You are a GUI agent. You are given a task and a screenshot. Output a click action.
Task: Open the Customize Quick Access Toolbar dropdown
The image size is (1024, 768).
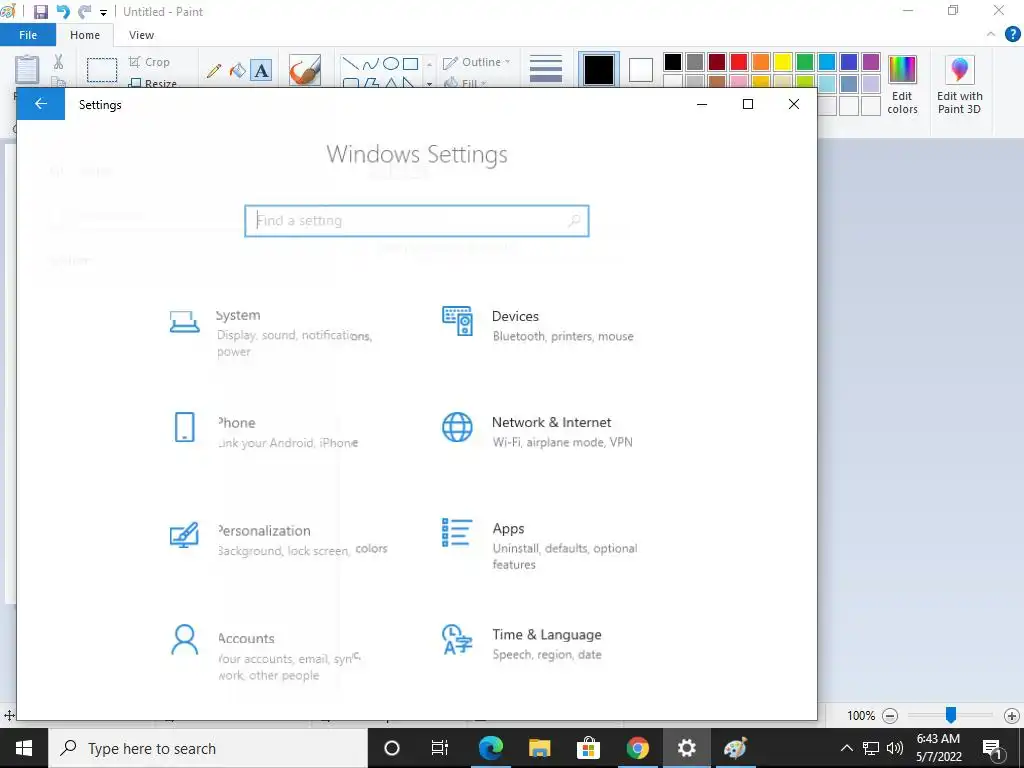click(103, 12)
